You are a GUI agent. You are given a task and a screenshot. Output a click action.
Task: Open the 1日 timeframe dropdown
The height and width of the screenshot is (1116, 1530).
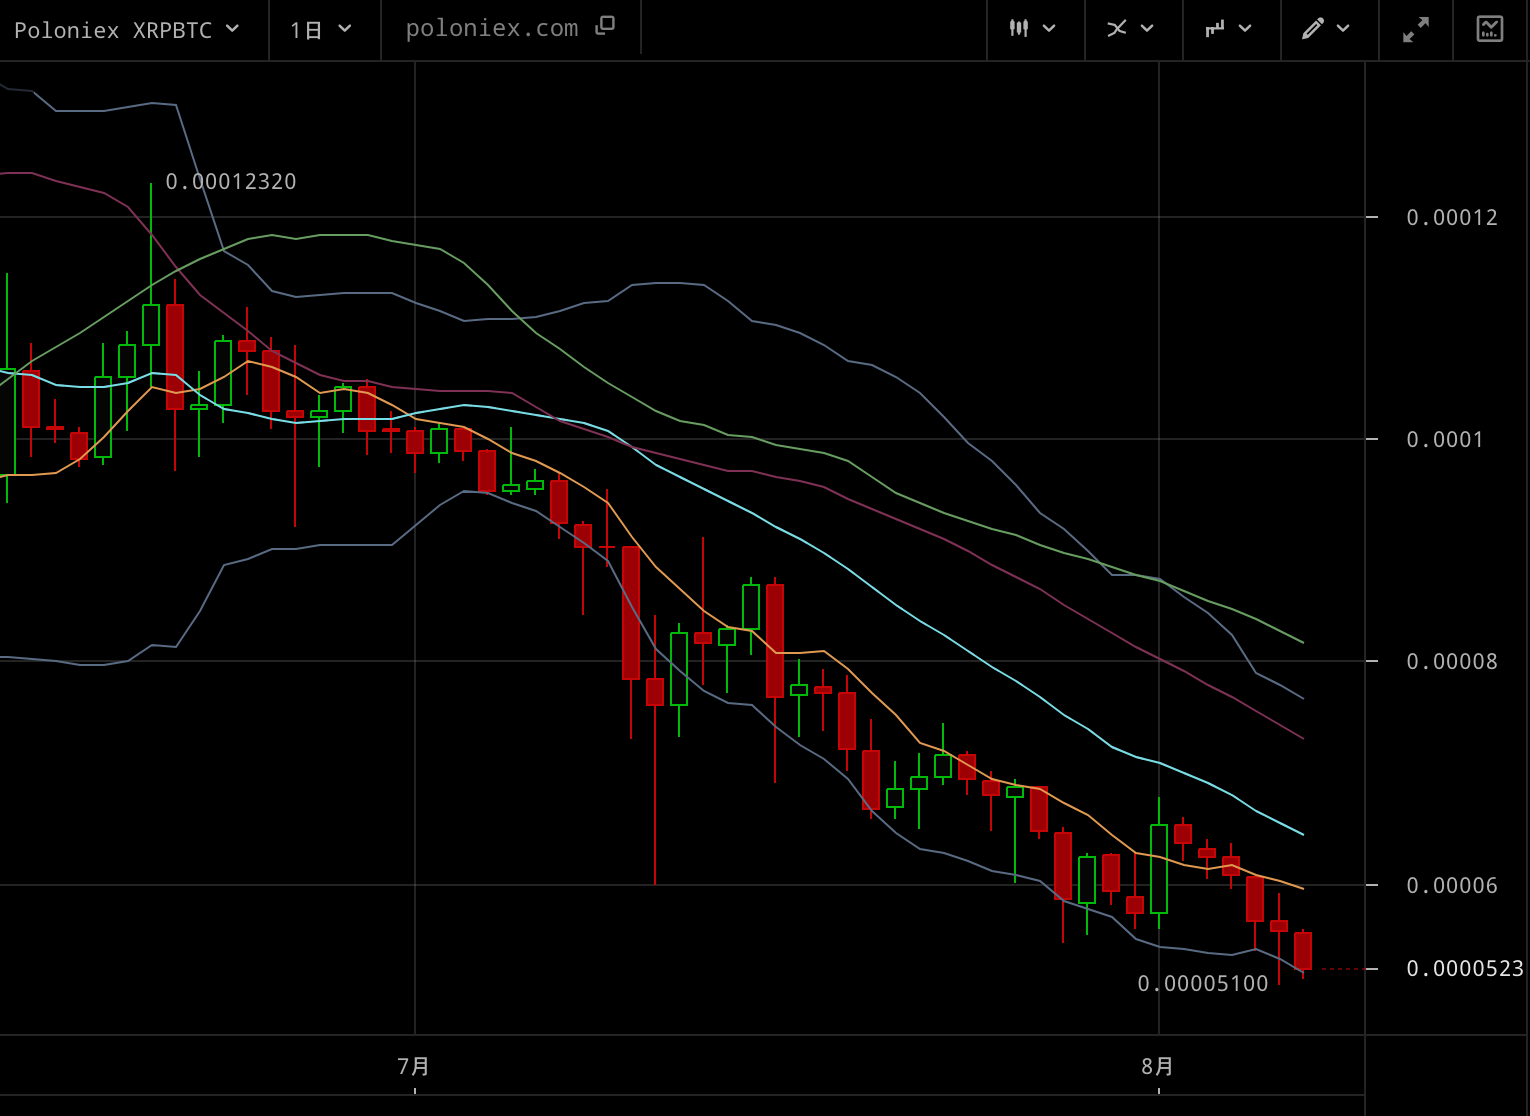[321, 30]
